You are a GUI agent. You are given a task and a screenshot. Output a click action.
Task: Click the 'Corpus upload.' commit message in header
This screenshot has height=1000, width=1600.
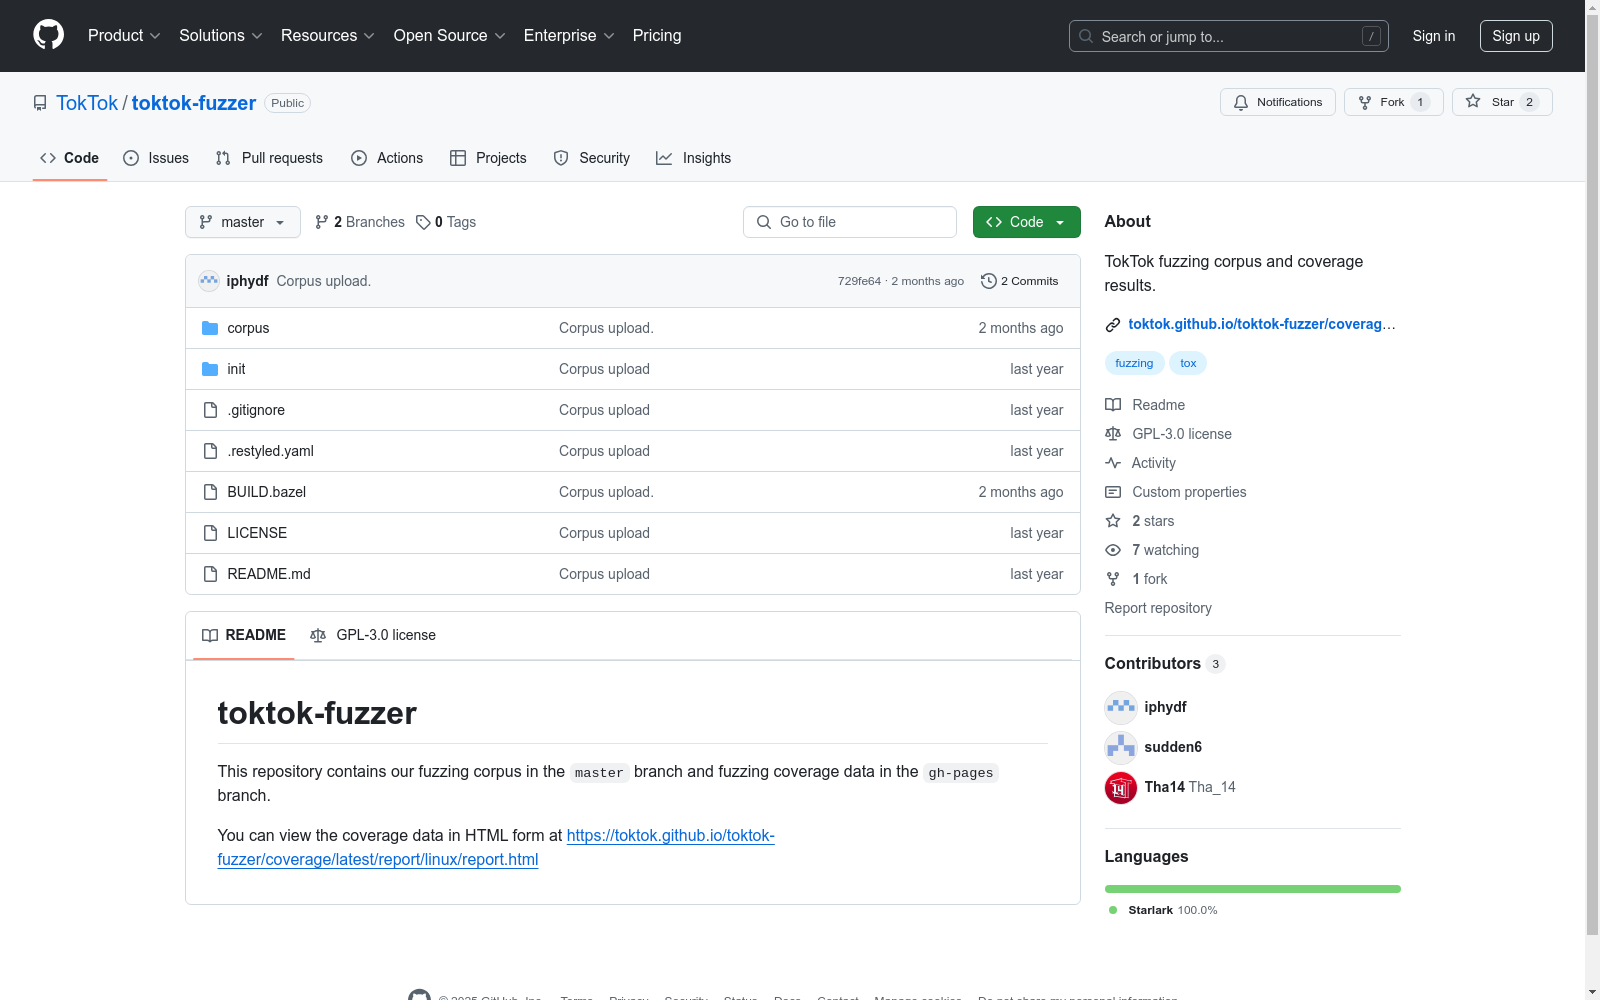(x=324, y=281)
